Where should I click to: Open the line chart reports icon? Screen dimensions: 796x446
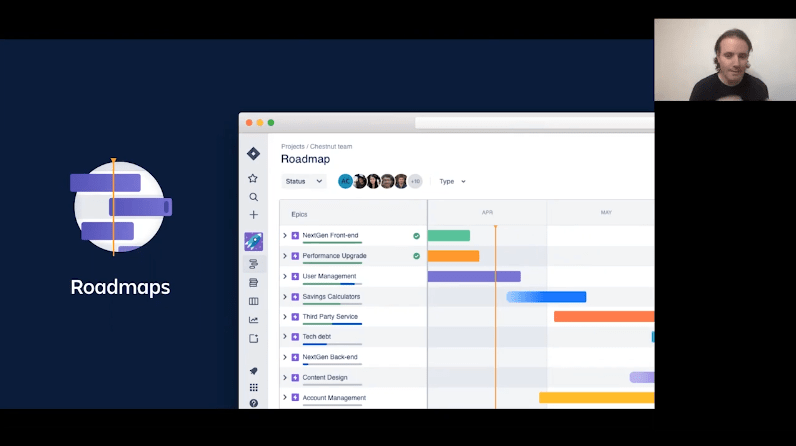(253, 320)
